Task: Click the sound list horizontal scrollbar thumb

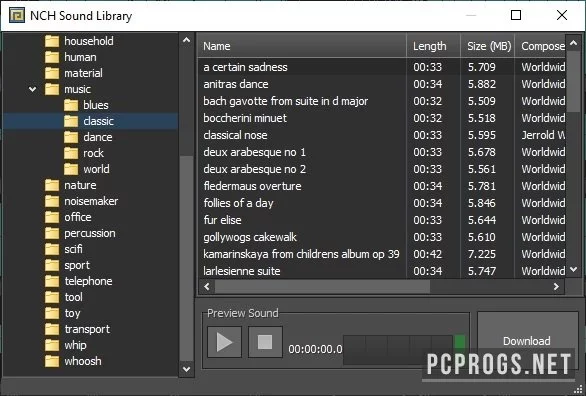Action: coord(322,287)
